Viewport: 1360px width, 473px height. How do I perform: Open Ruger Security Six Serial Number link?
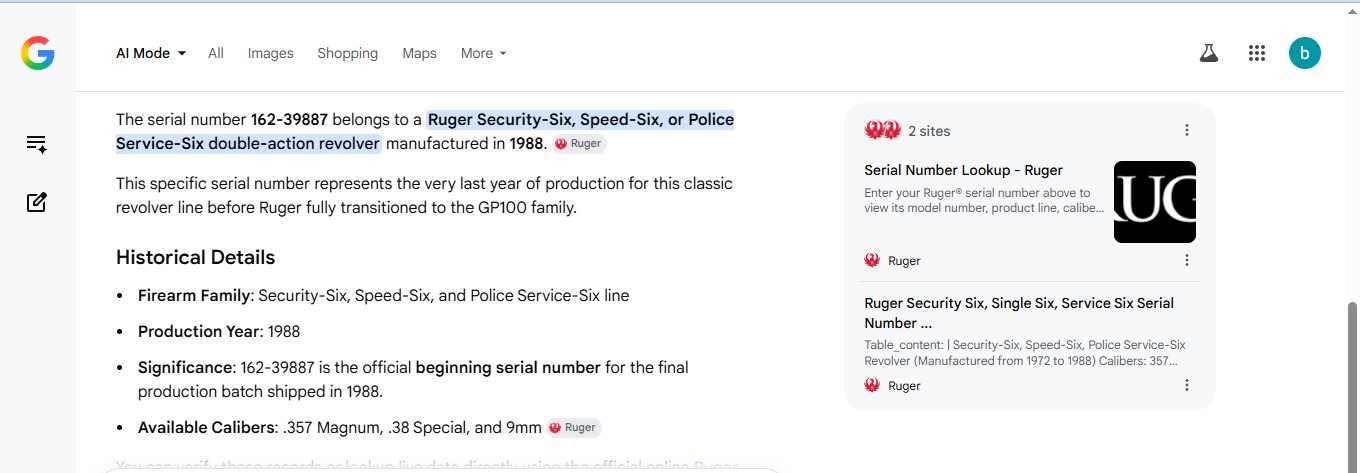[x=1019, y=313]
